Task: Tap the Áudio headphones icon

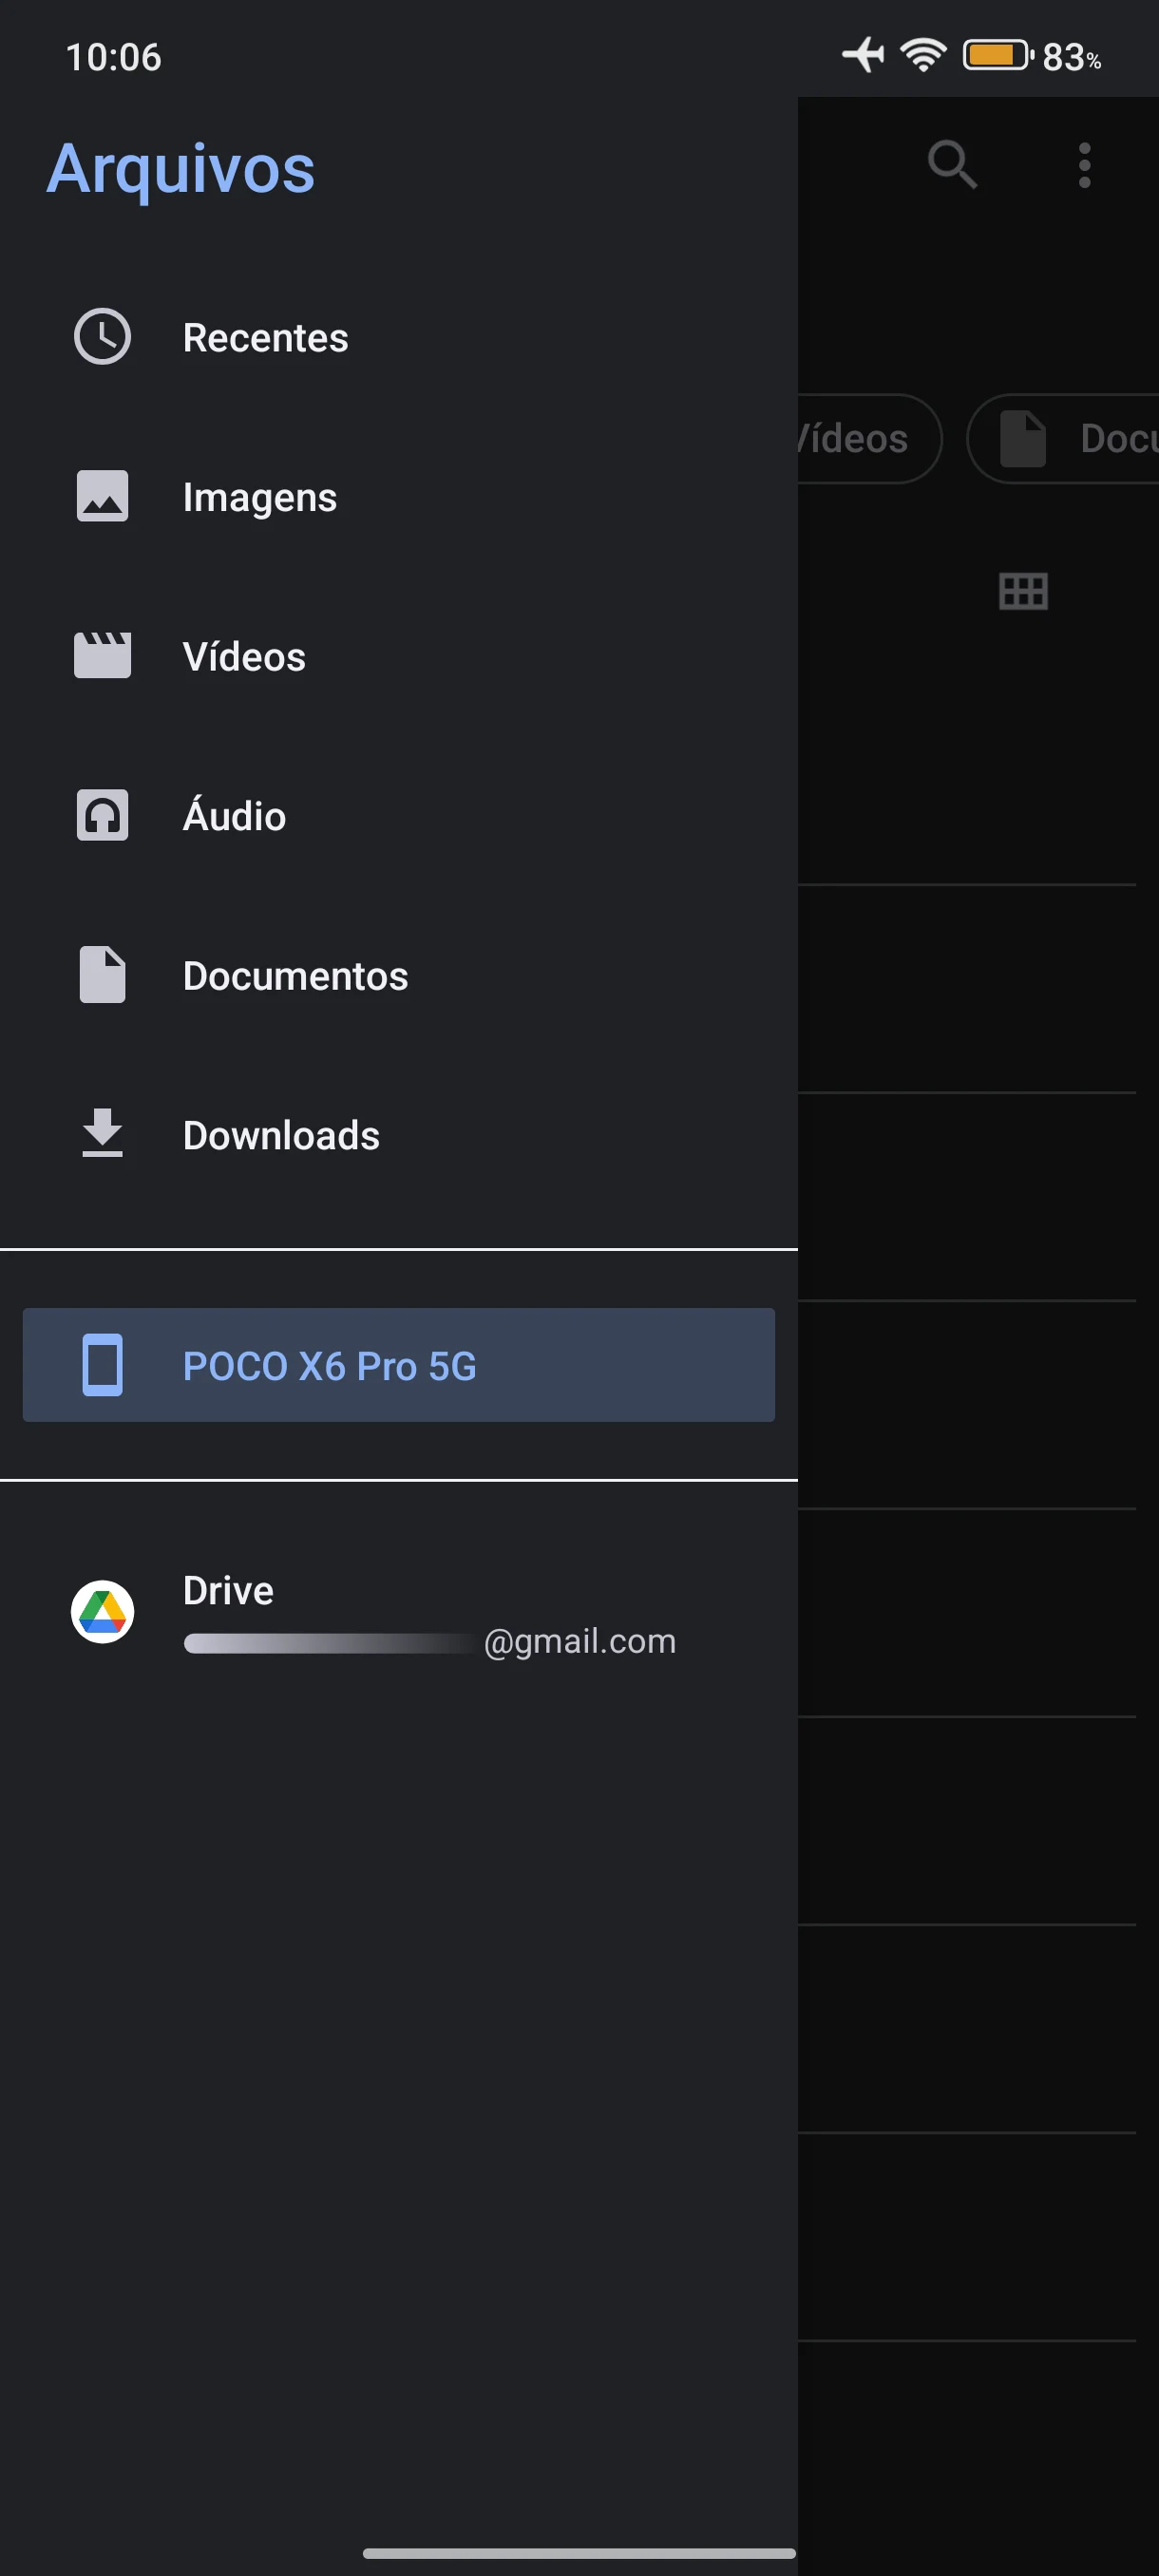Action: click(102, 815)
